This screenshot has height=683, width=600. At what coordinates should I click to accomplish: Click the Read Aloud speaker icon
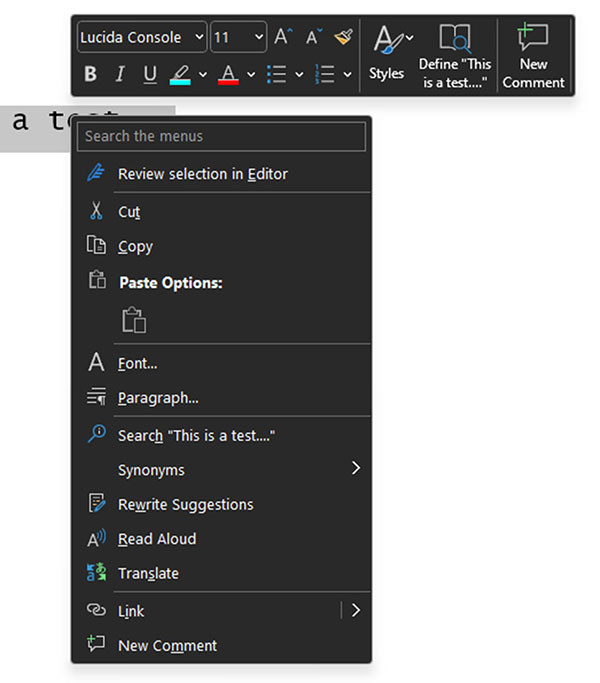(x=96, y=539)
